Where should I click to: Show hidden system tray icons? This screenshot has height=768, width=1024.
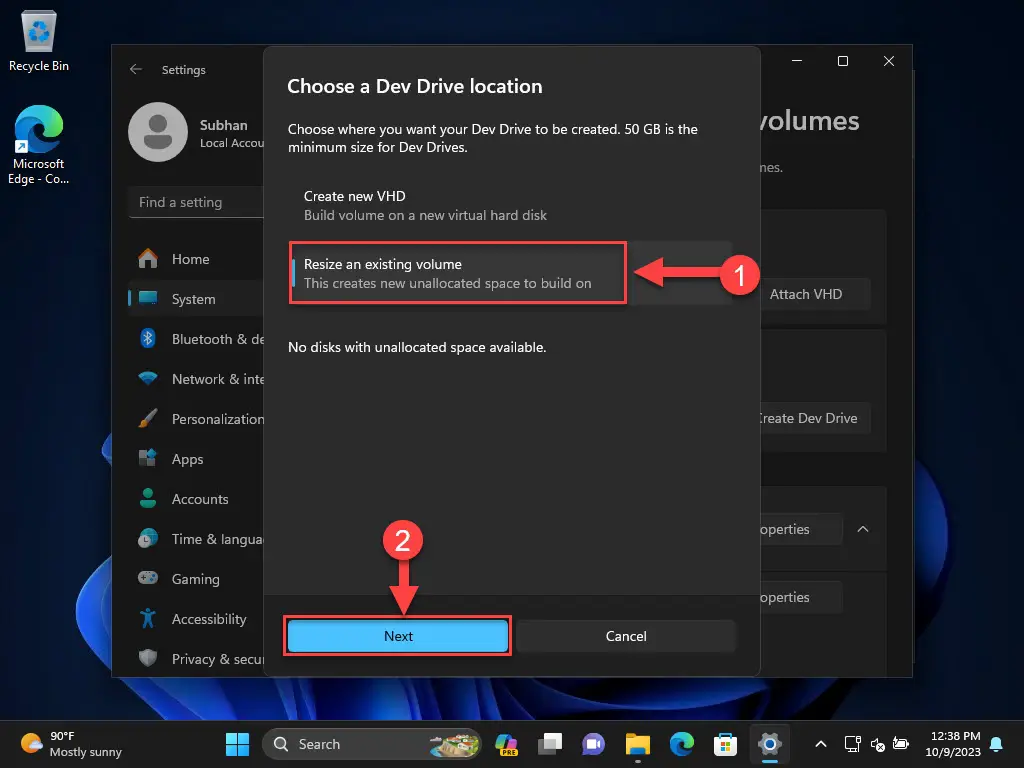821,744
